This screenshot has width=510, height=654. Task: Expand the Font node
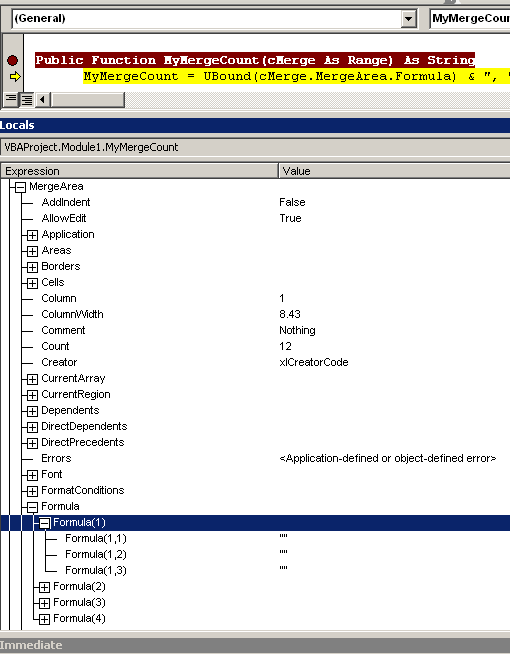(33, 475)
